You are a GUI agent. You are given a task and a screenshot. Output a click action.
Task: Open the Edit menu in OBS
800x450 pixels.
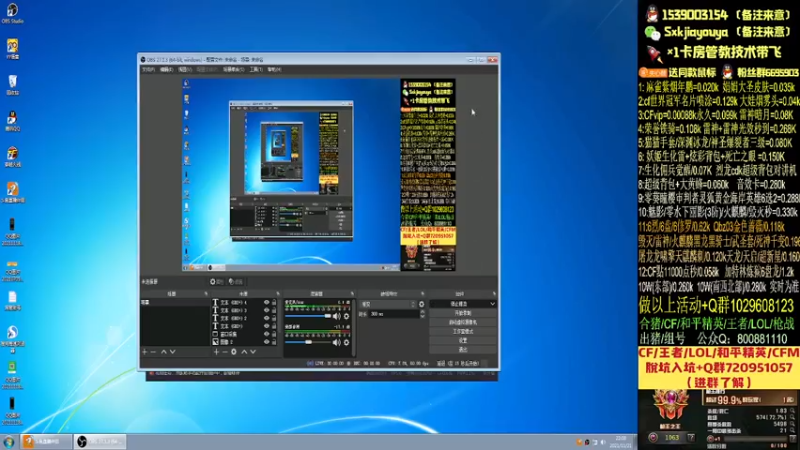point(166,69)
